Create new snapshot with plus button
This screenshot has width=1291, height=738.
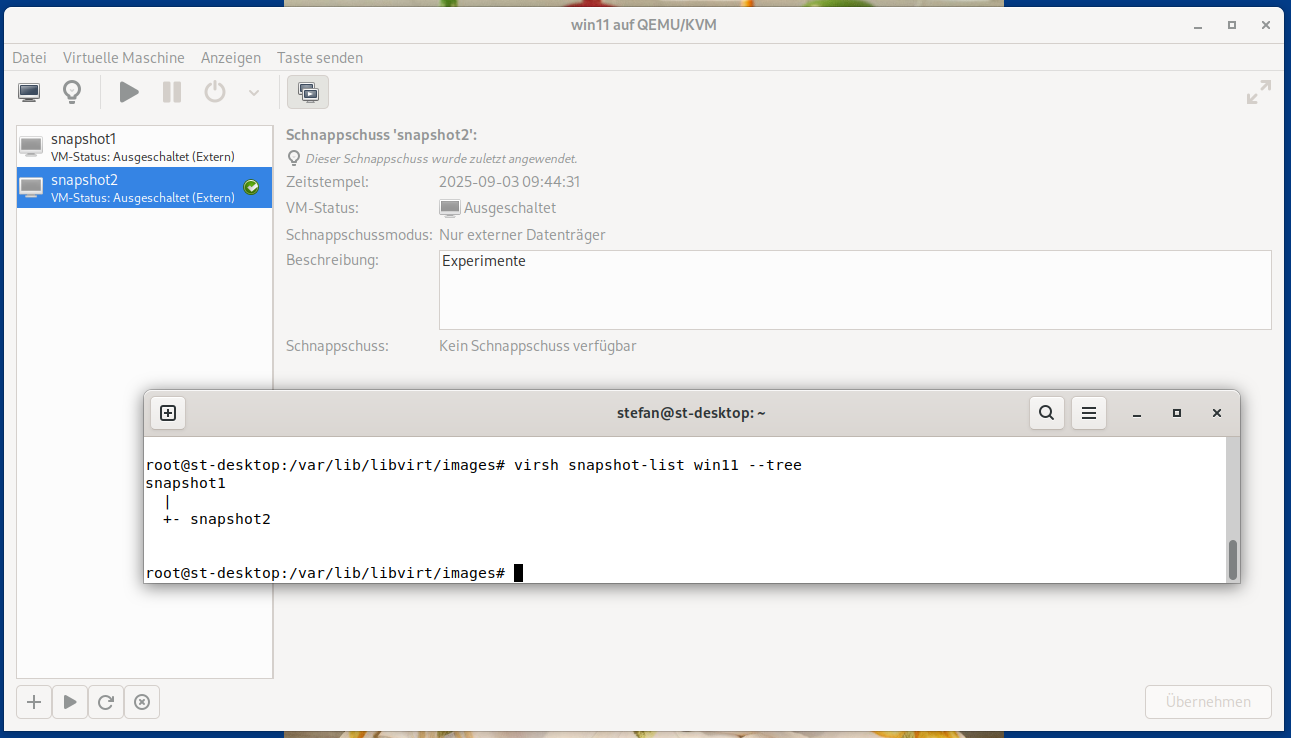click(34, 702)
